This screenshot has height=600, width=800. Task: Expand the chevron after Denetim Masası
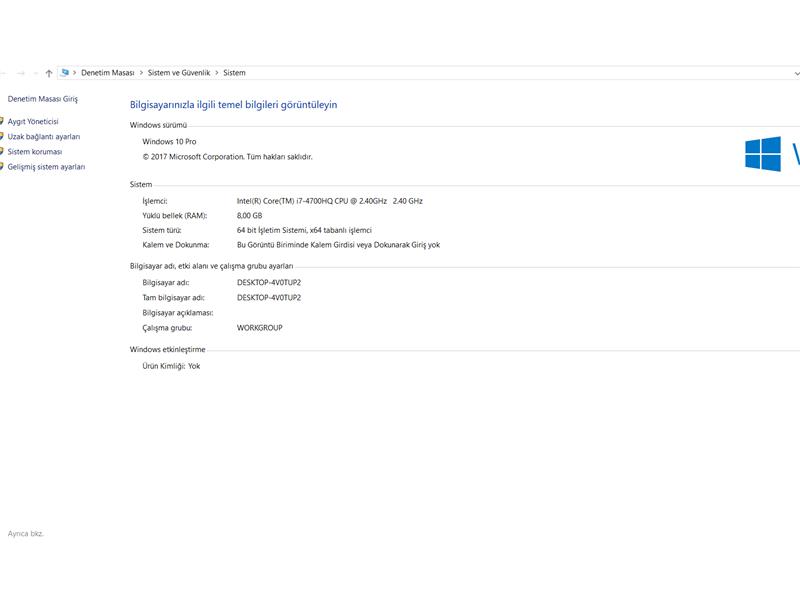coord(141,73)
